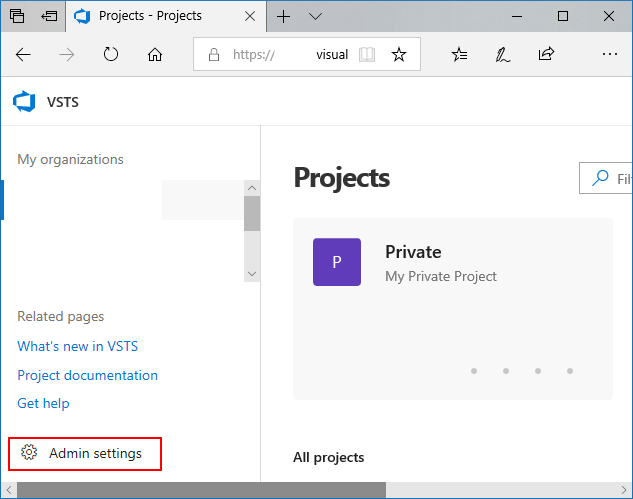The height and width of the screenshot is (499, 633).
Task: Select the Projects - Projects browser tab
Action: point(166,16)
